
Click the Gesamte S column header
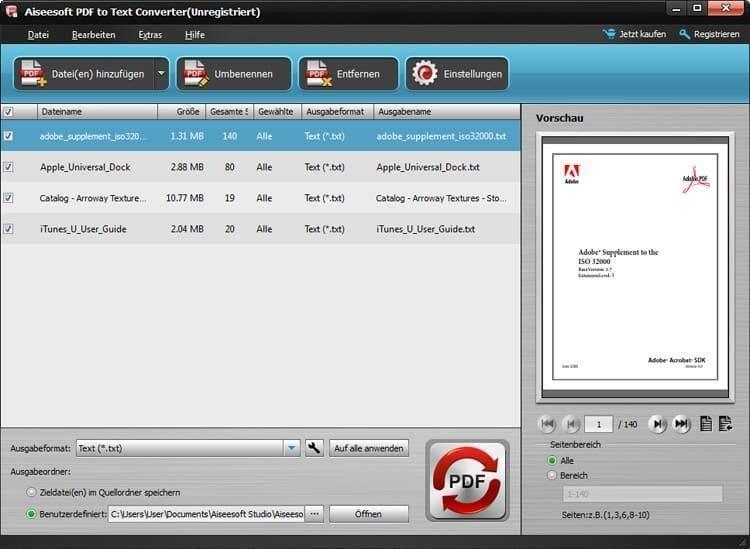[230, 112]
